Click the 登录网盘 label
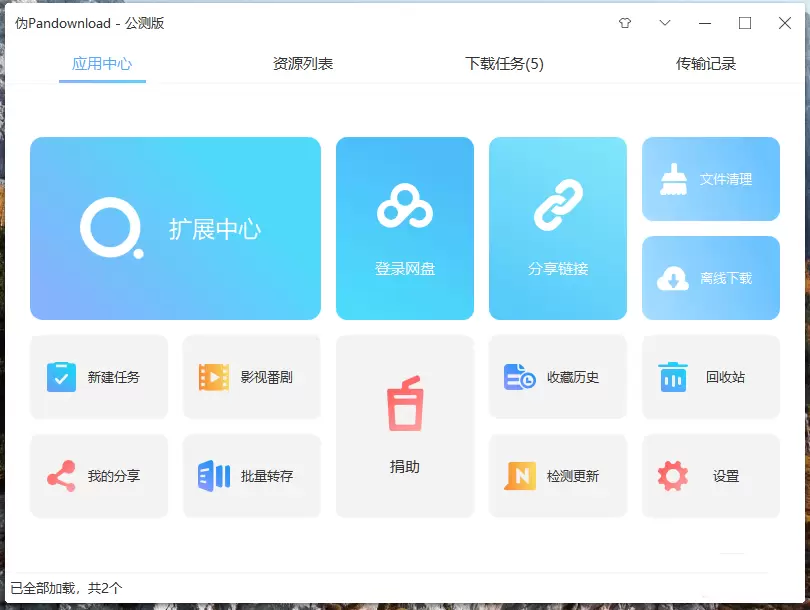Viewport: 810px width, 610px height. [405, 269]
